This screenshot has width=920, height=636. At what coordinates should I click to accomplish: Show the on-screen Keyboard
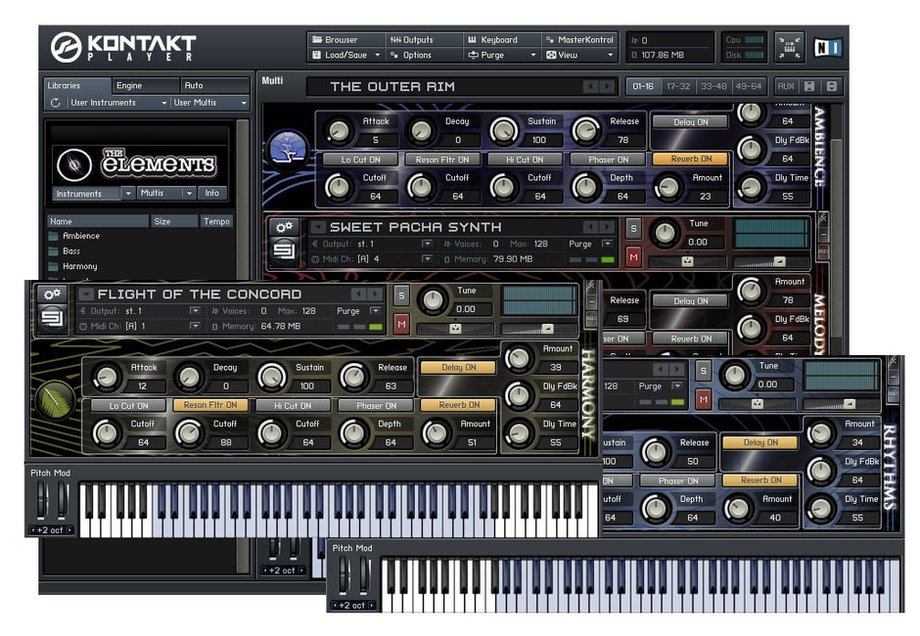(x=493, y=39)
